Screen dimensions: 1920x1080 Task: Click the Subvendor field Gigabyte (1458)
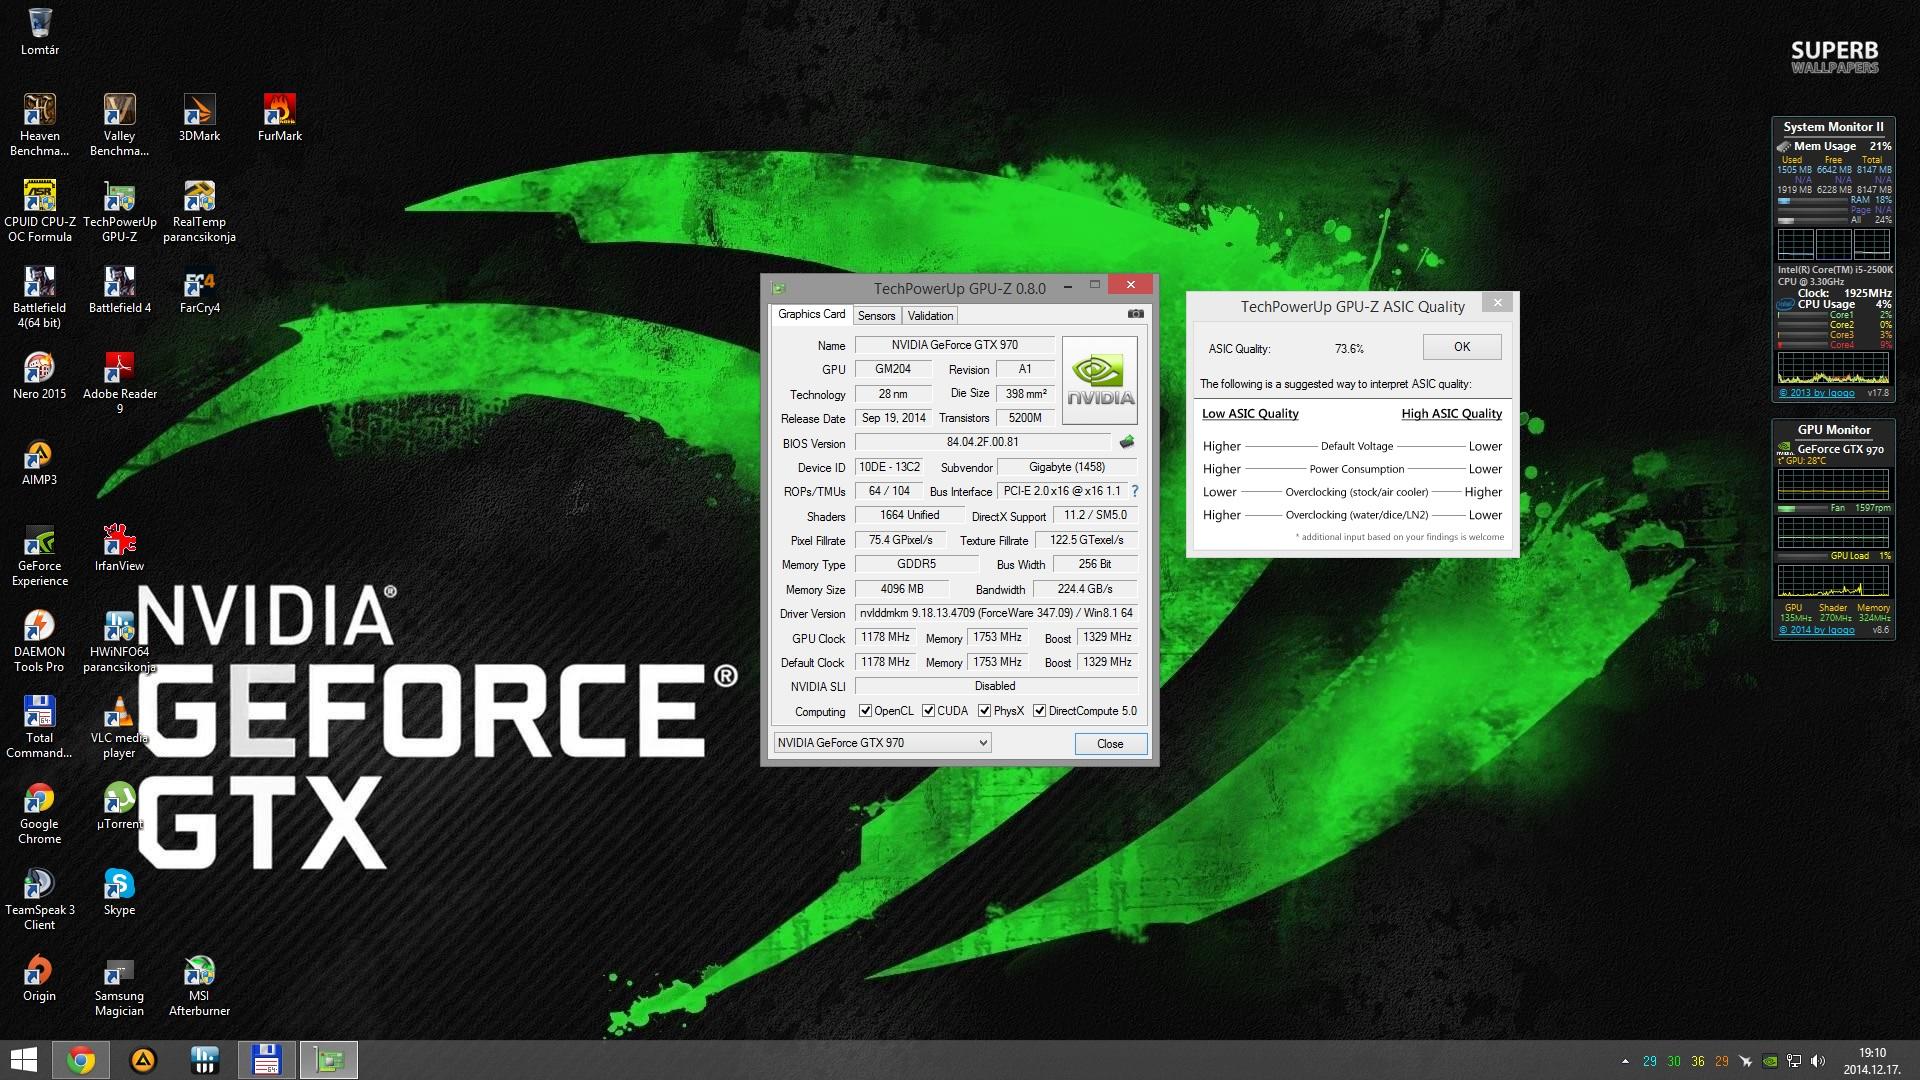1067,467
